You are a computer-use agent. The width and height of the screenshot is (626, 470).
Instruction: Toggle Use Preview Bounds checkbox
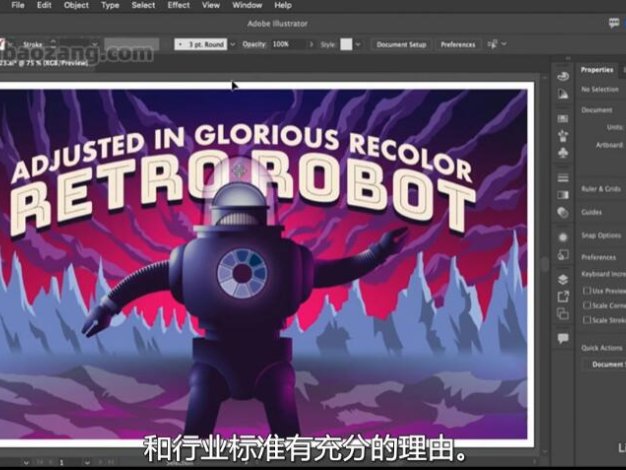click(x=586, y=291)
